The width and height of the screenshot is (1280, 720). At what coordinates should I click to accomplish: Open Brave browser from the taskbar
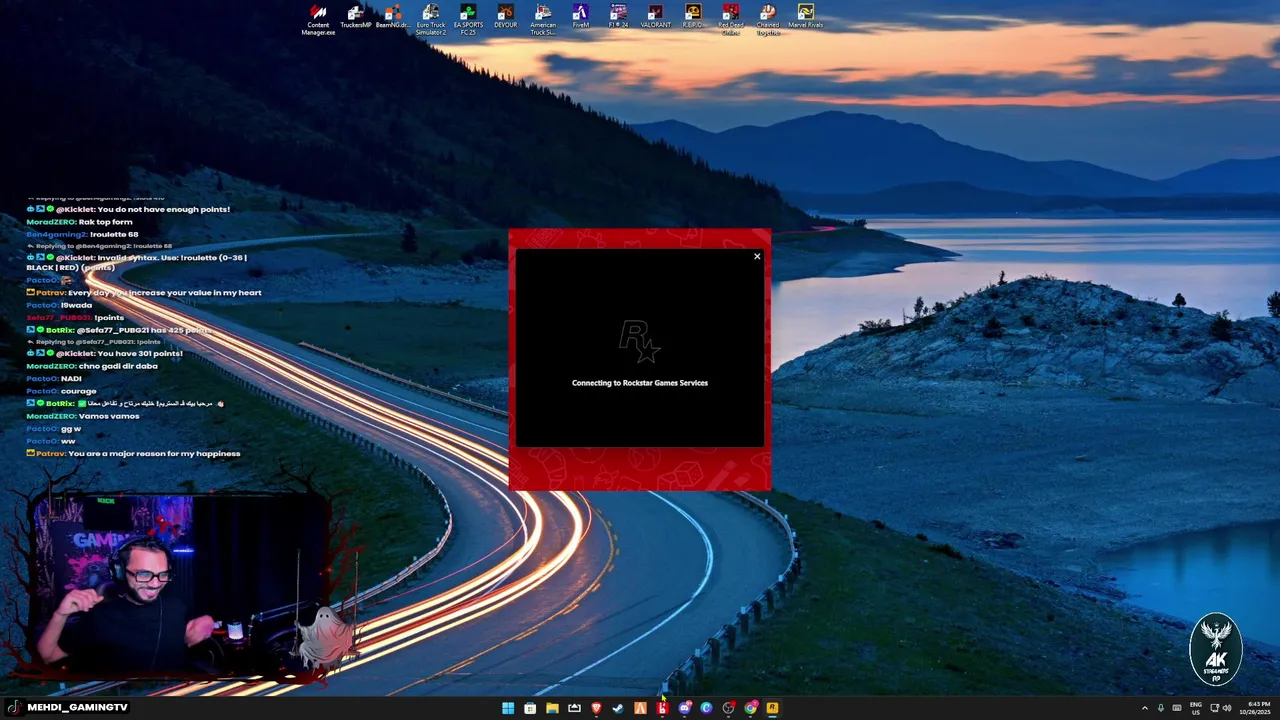click(x=596, y=708)
